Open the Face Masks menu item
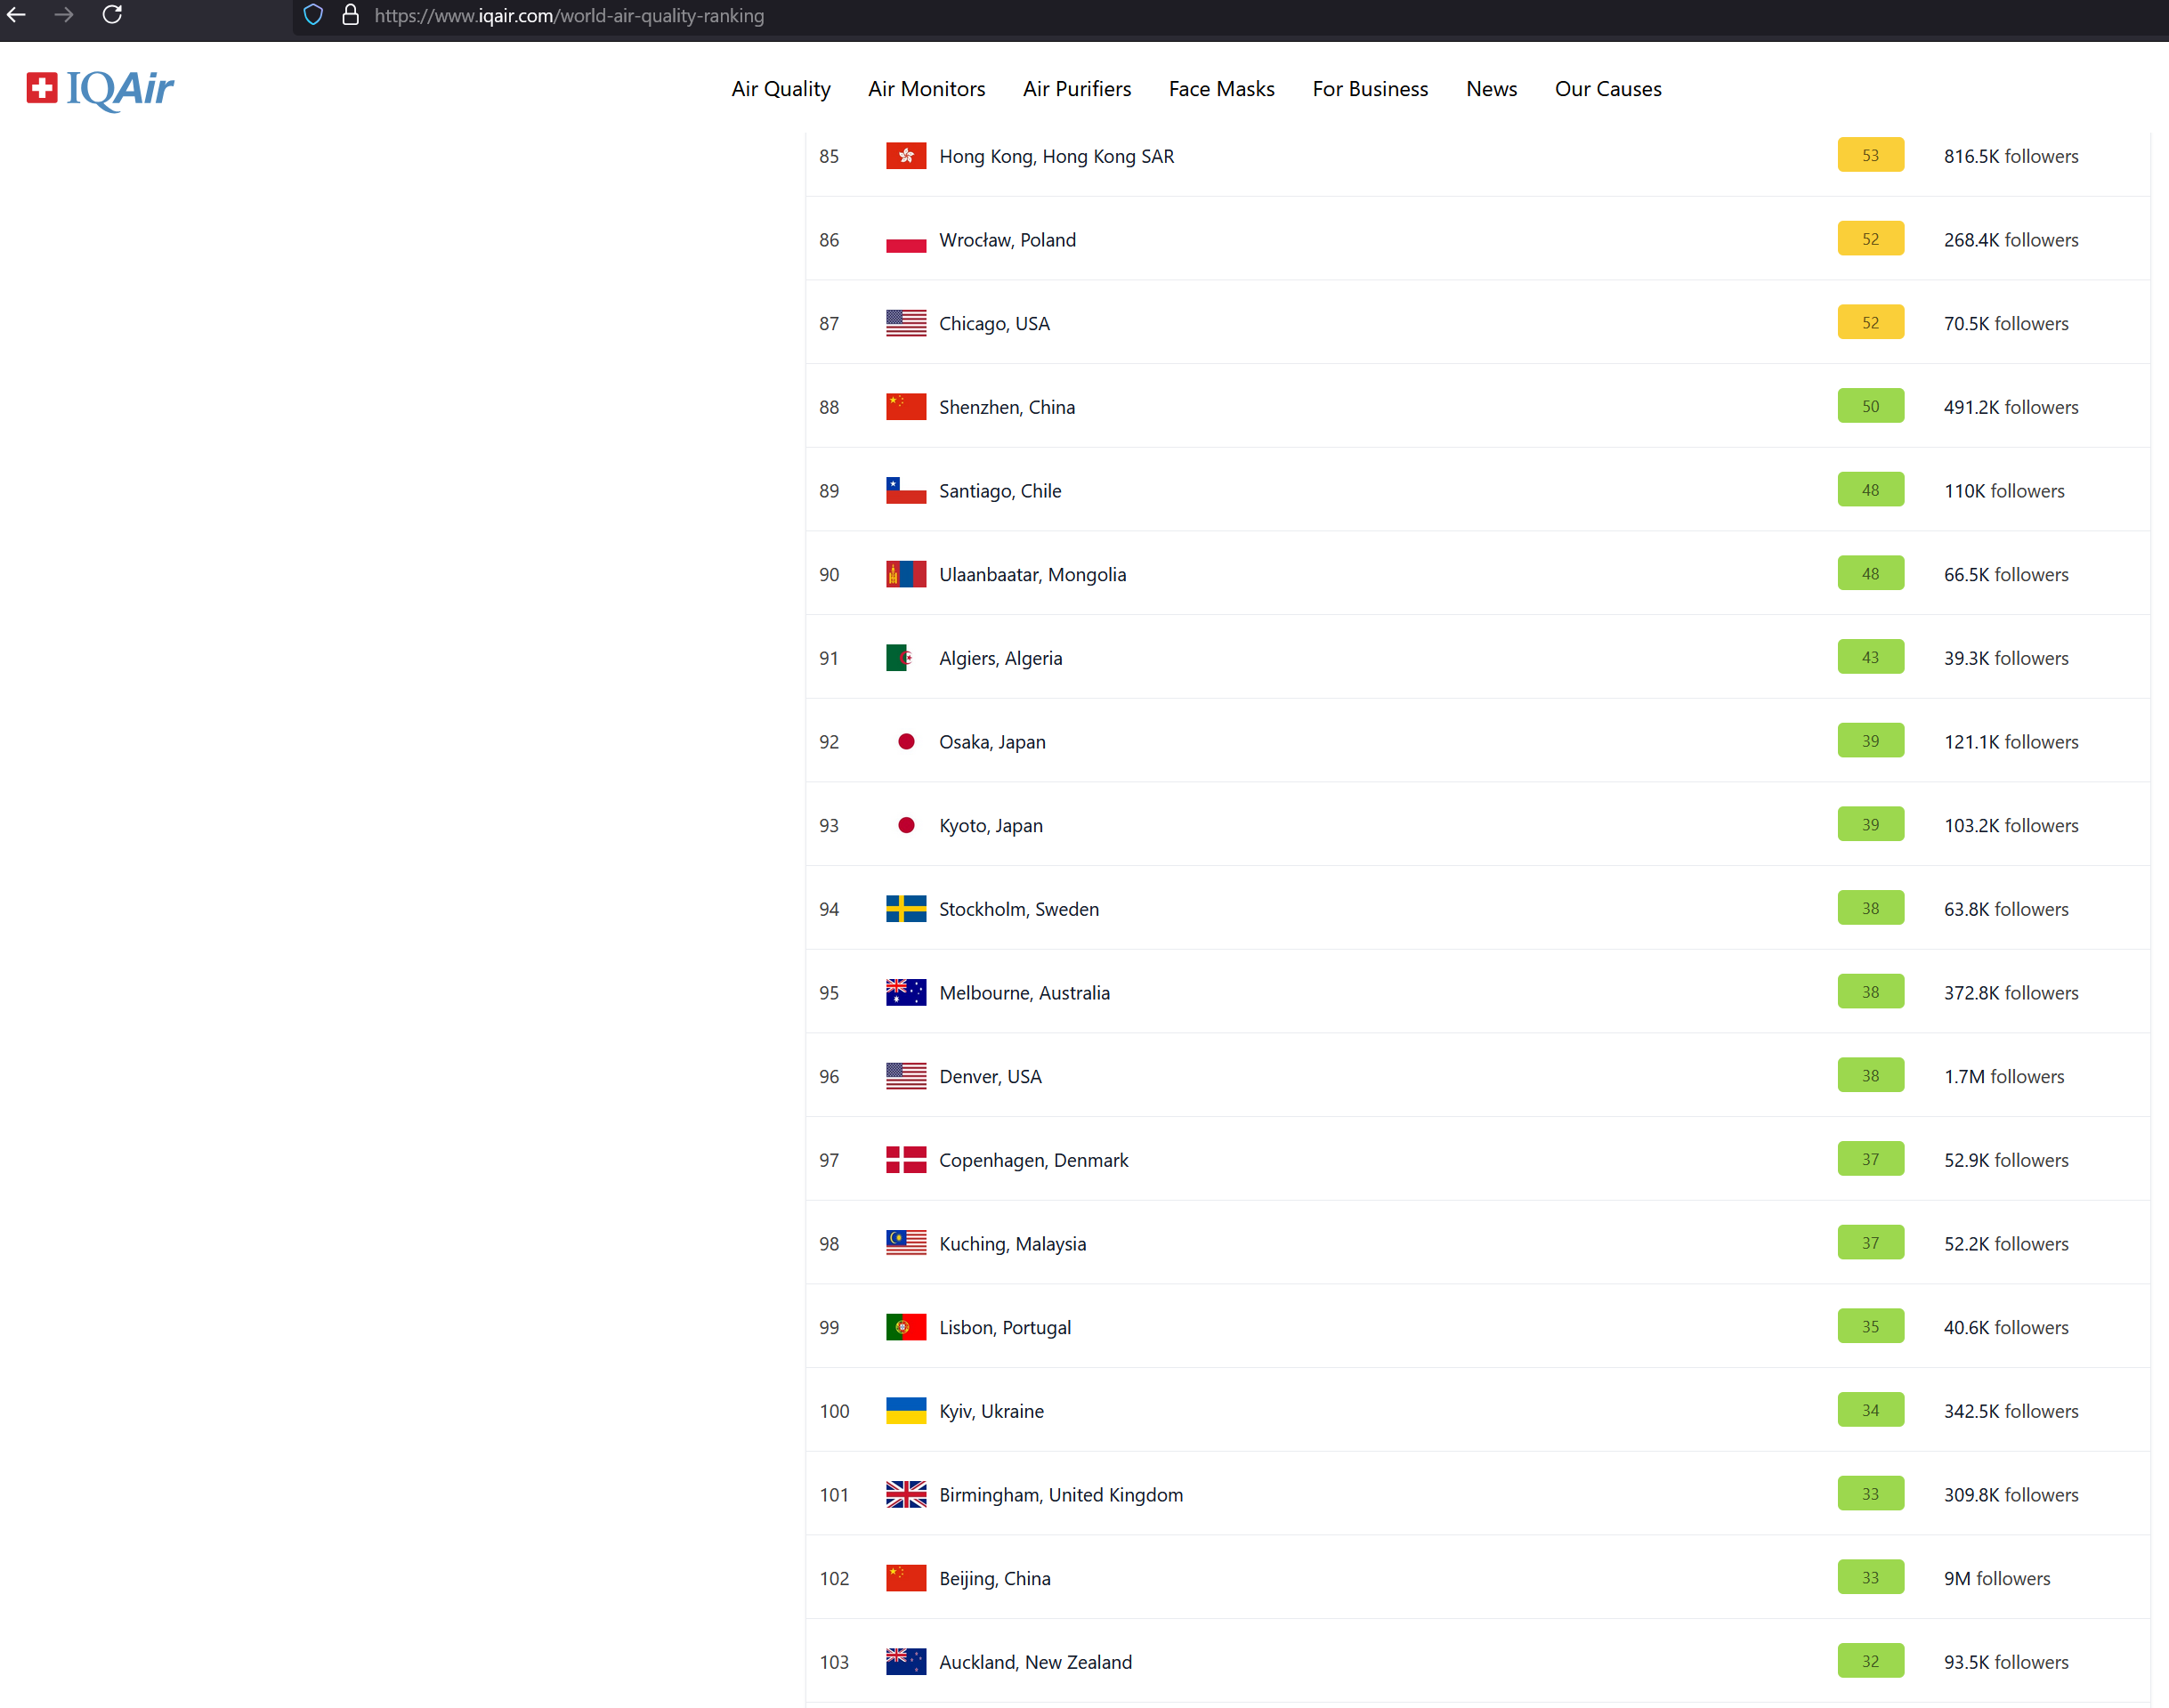2169x1708 pixels. click(x=1221, y=89)
